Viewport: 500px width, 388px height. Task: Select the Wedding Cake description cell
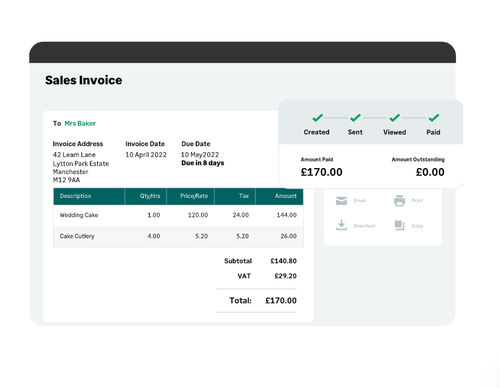coord(79,215)
